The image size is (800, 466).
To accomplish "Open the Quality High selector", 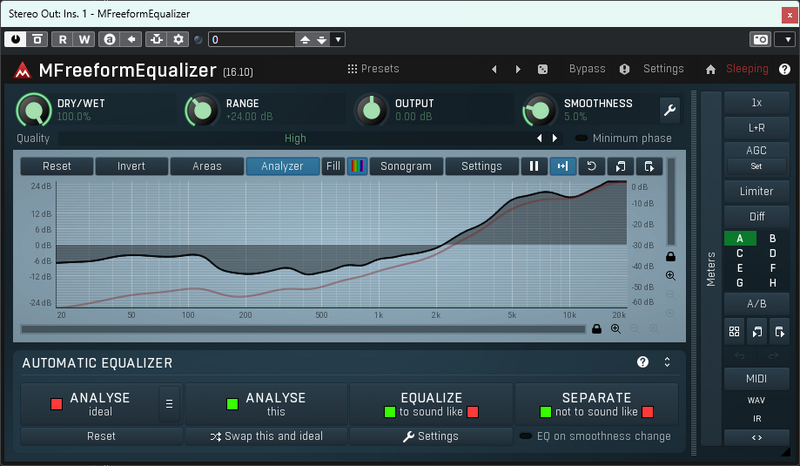I will pyautogui.click(x=295, y=138).
